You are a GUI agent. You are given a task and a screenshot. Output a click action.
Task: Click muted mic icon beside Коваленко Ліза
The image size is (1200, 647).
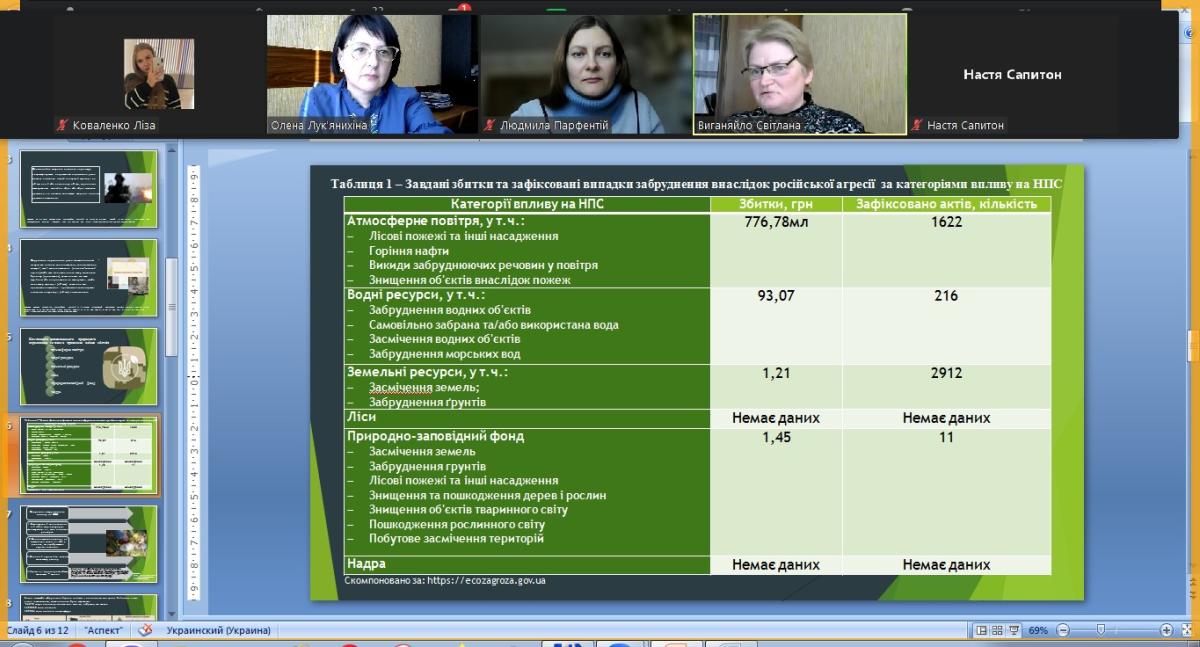click(x=63, y=125)
